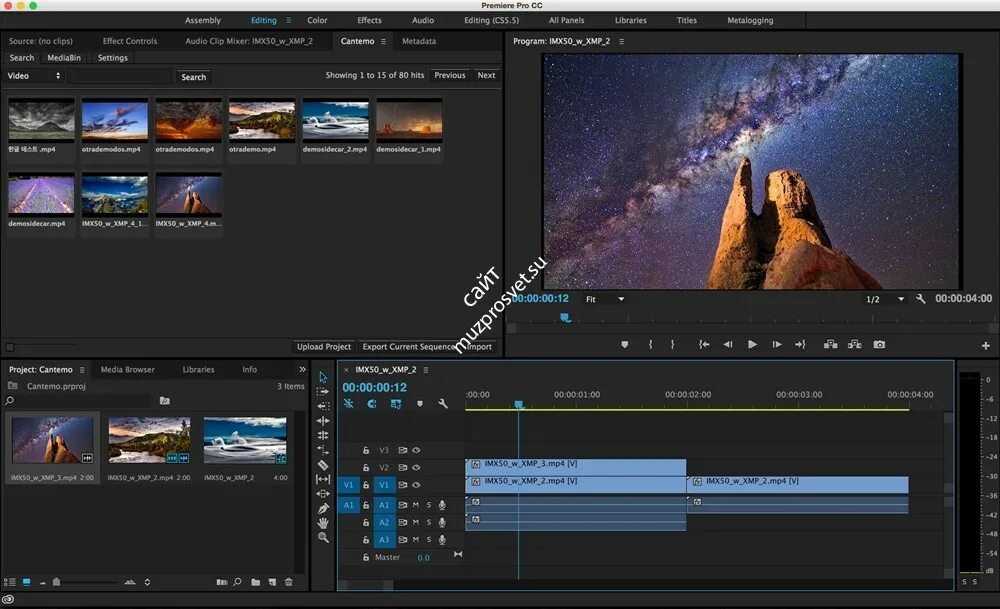This screenshot has height=609, width=1000.
Task: Open Project Cantemo panel menu
Action: [x=82, y=370]
